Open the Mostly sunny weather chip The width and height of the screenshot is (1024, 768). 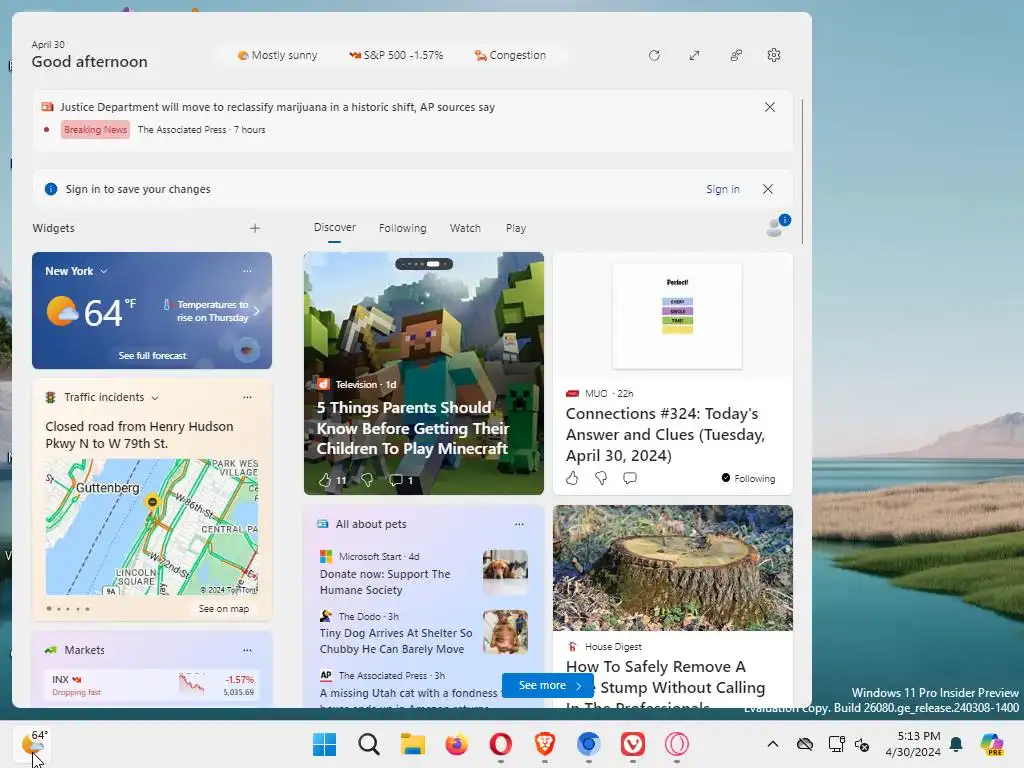(x=278, y=56)
